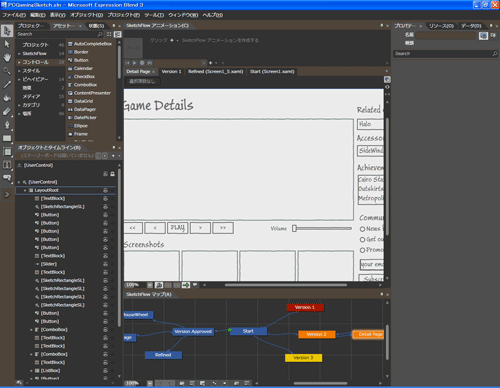Click the active view icon beside artboard header
The height and width of the screenshot is (388, 500).
tap(387, 79)
